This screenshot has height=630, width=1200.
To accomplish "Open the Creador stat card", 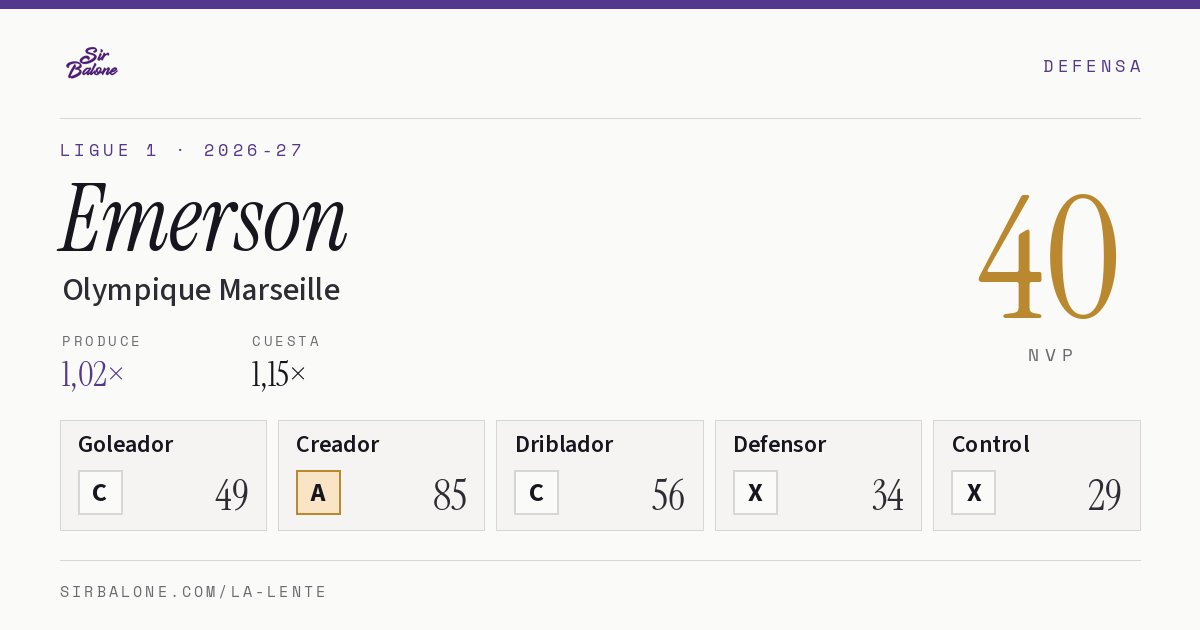I will pos(381,475).
